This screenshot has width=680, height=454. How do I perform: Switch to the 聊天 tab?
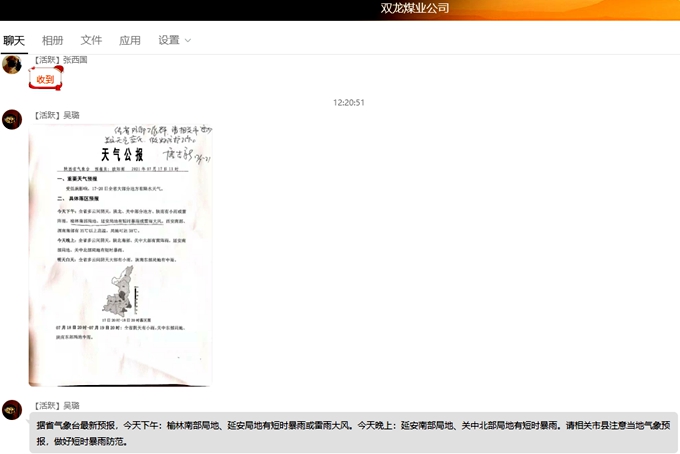[x=14, y=40]
